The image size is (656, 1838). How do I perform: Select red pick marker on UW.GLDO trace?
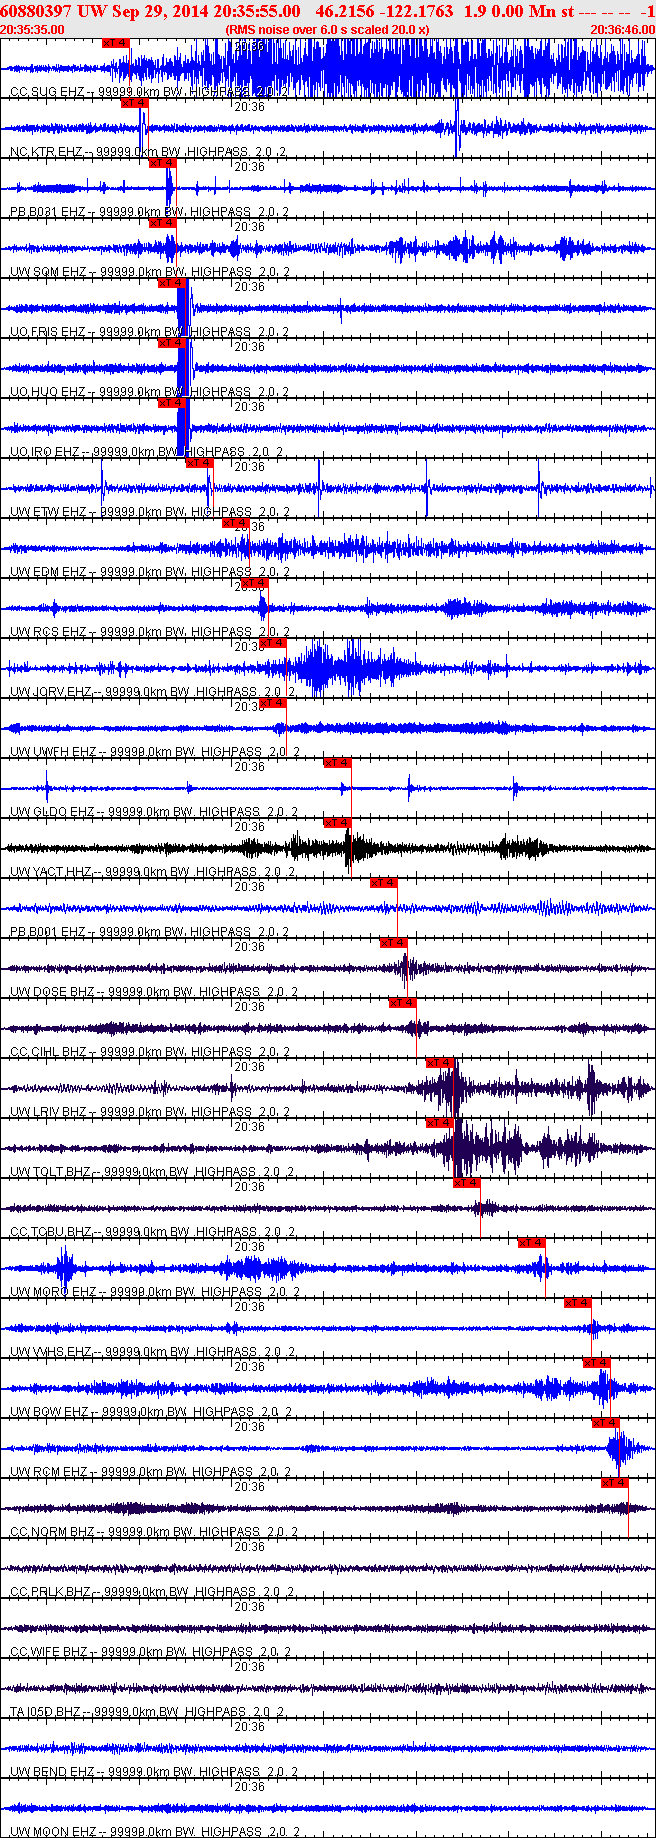click(x=337, y=763)
